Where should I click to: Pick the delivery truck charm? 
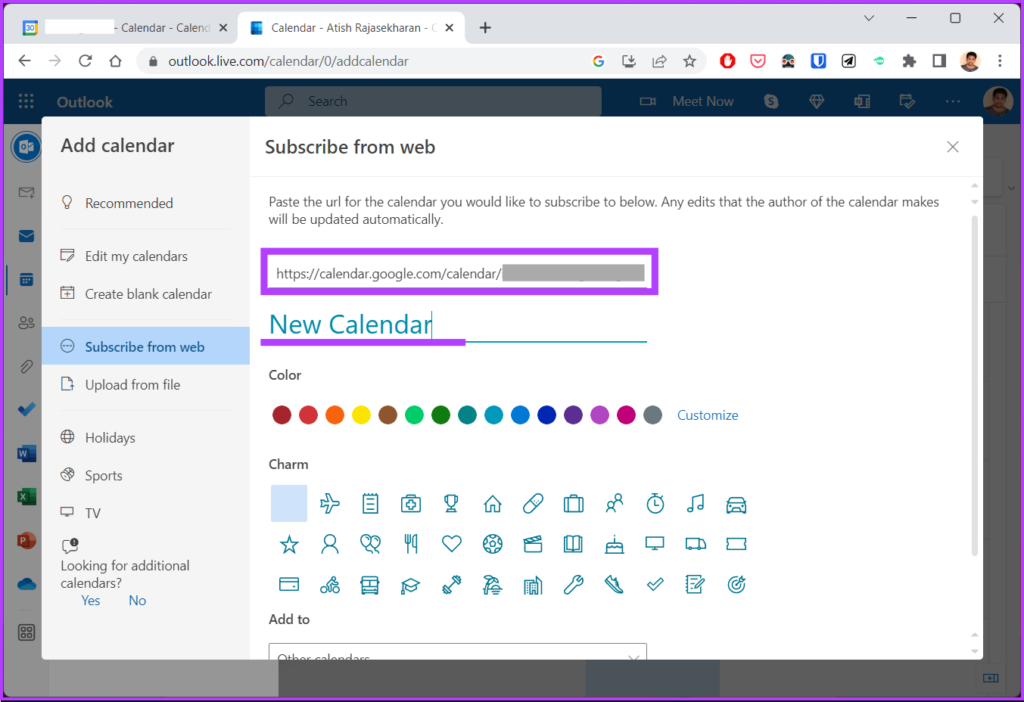(x=696, y=544)
